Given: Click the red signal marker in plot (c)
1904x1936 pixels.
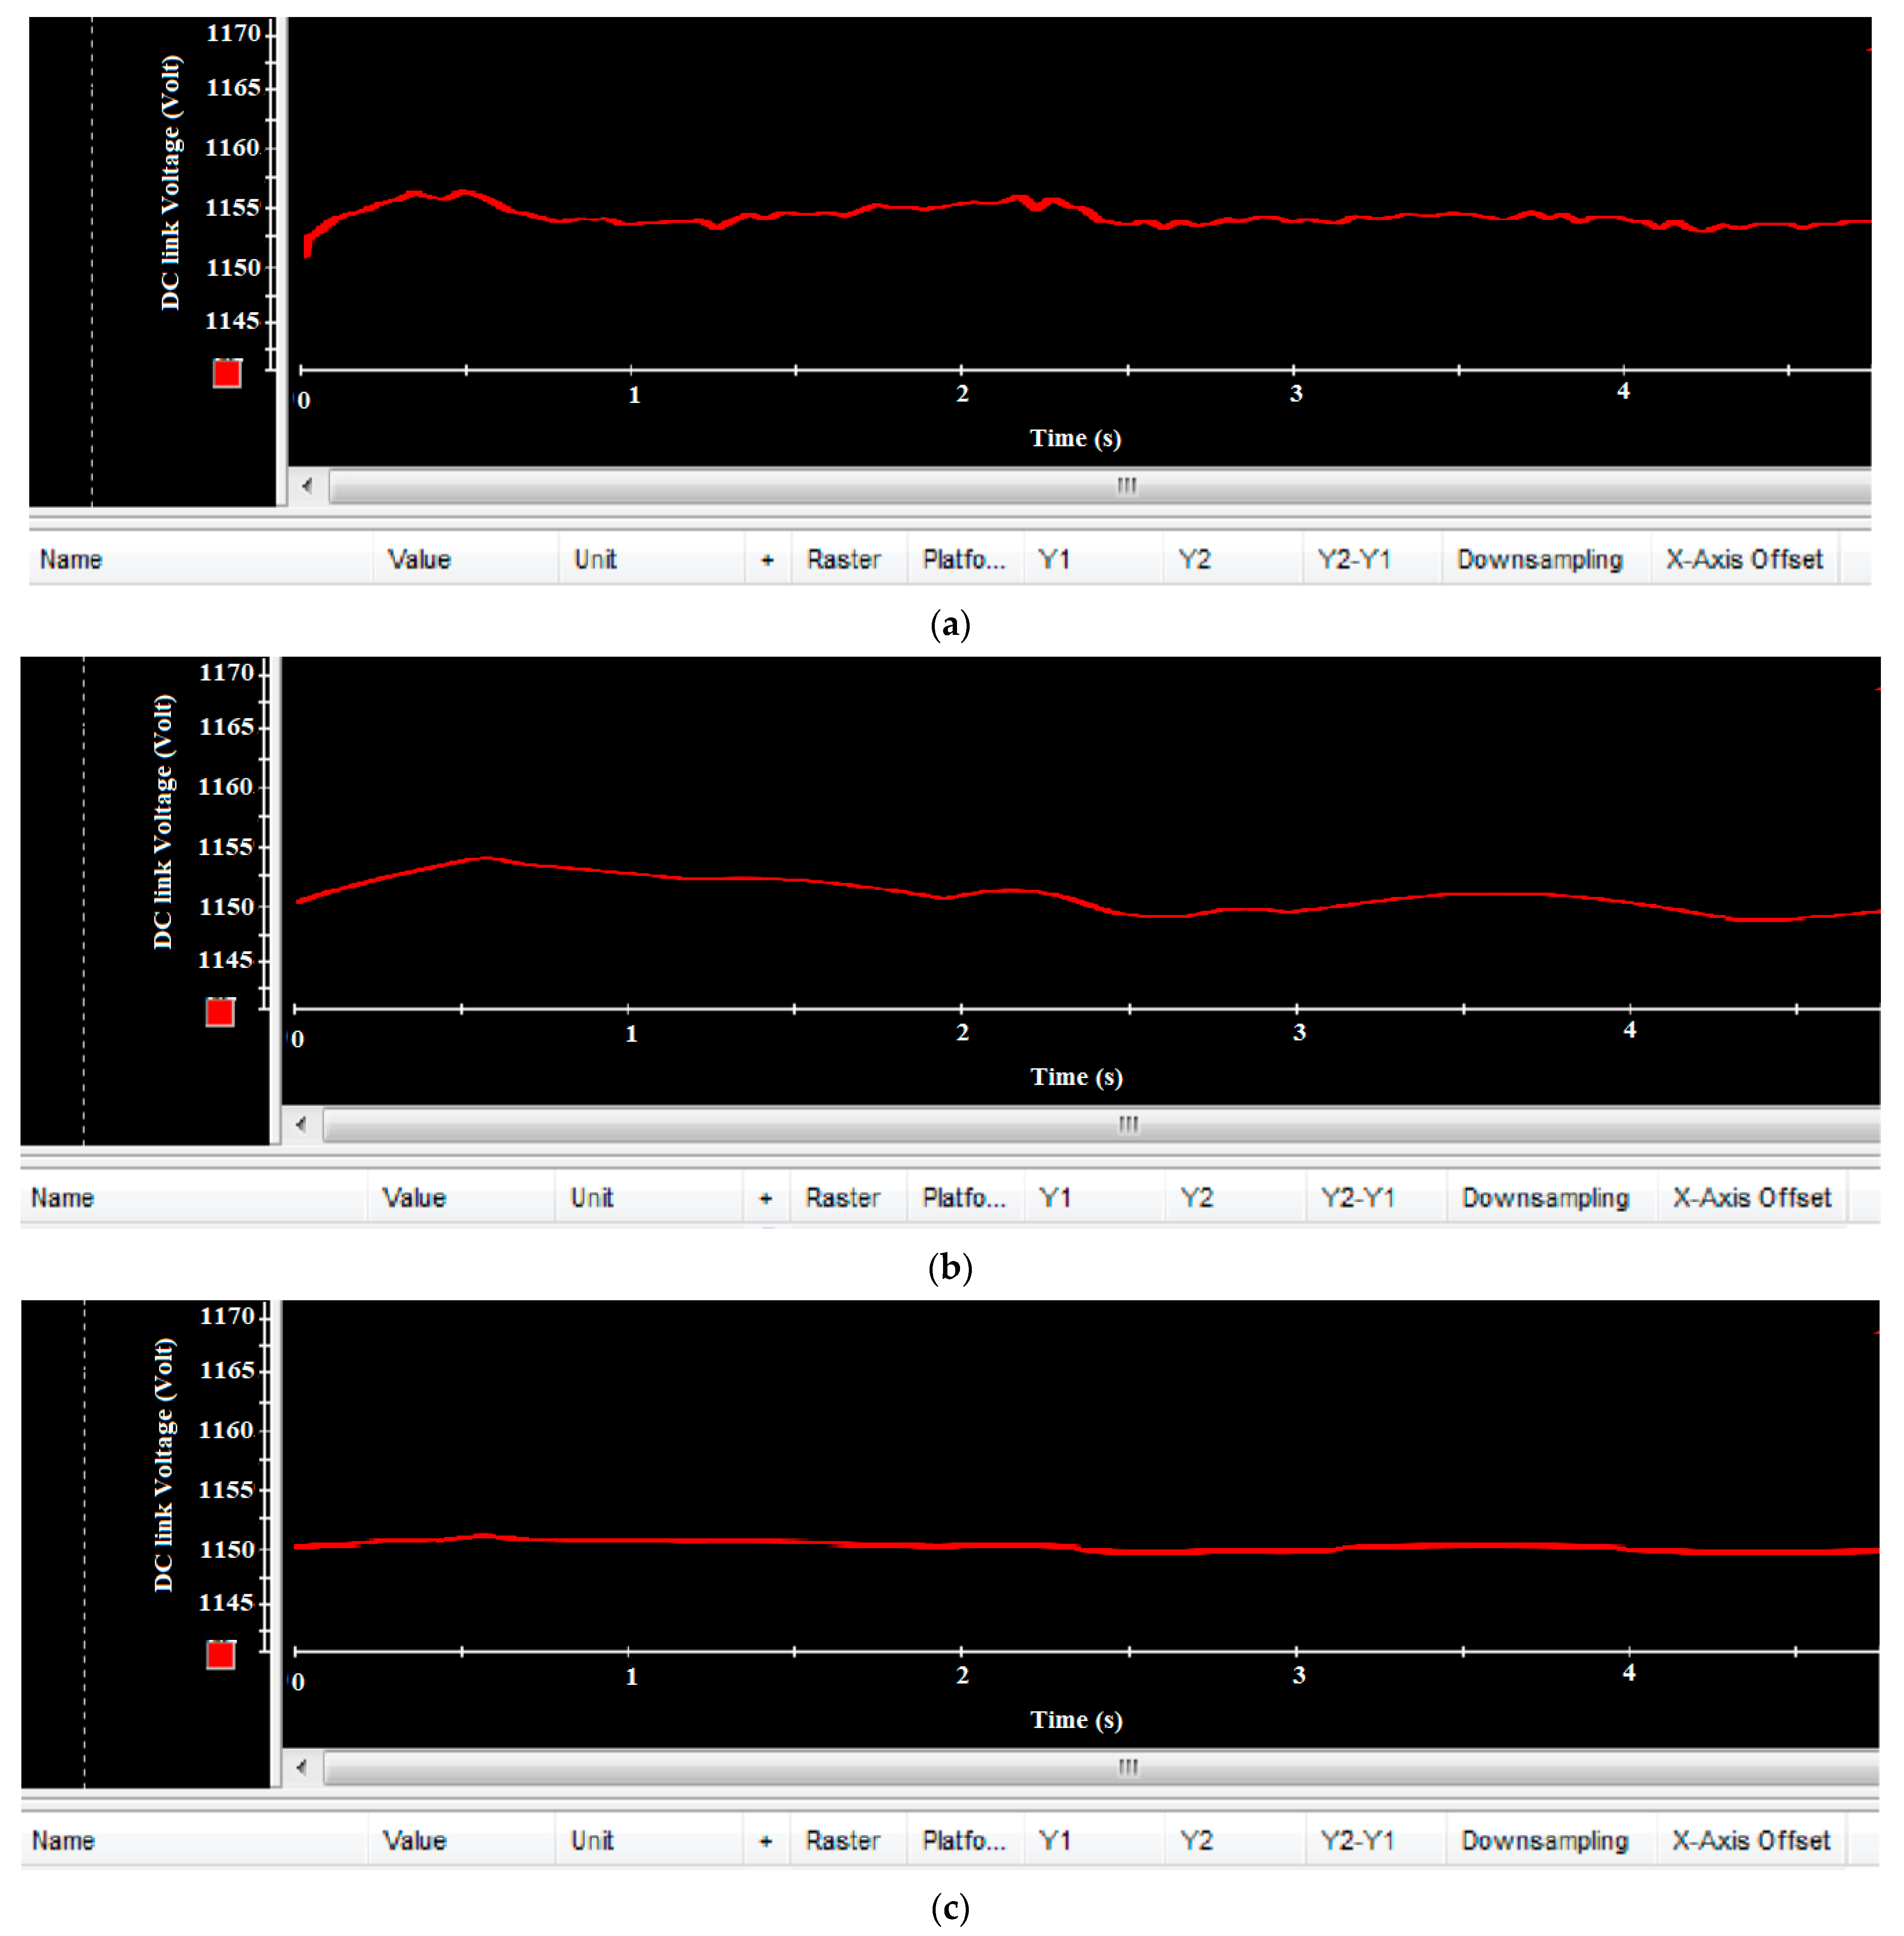Looking at the screenshot, I should pos(220,1655).
